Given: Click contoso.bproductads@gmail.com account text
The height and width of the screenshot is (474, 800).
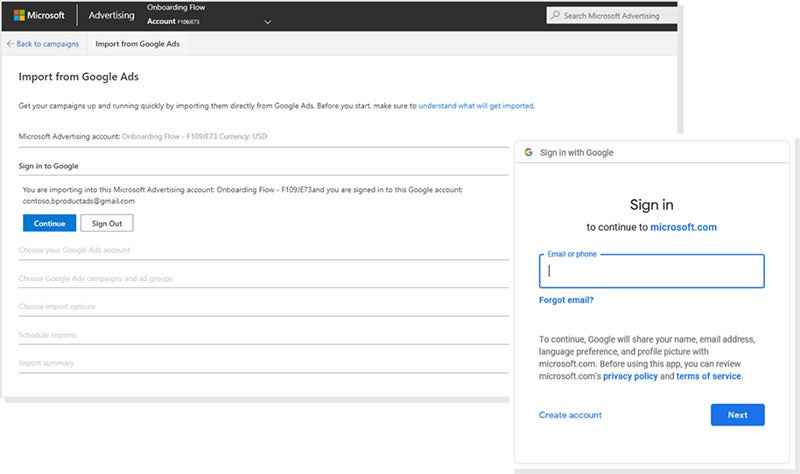Looking at the screenshot, I should (x=79, y=201).
